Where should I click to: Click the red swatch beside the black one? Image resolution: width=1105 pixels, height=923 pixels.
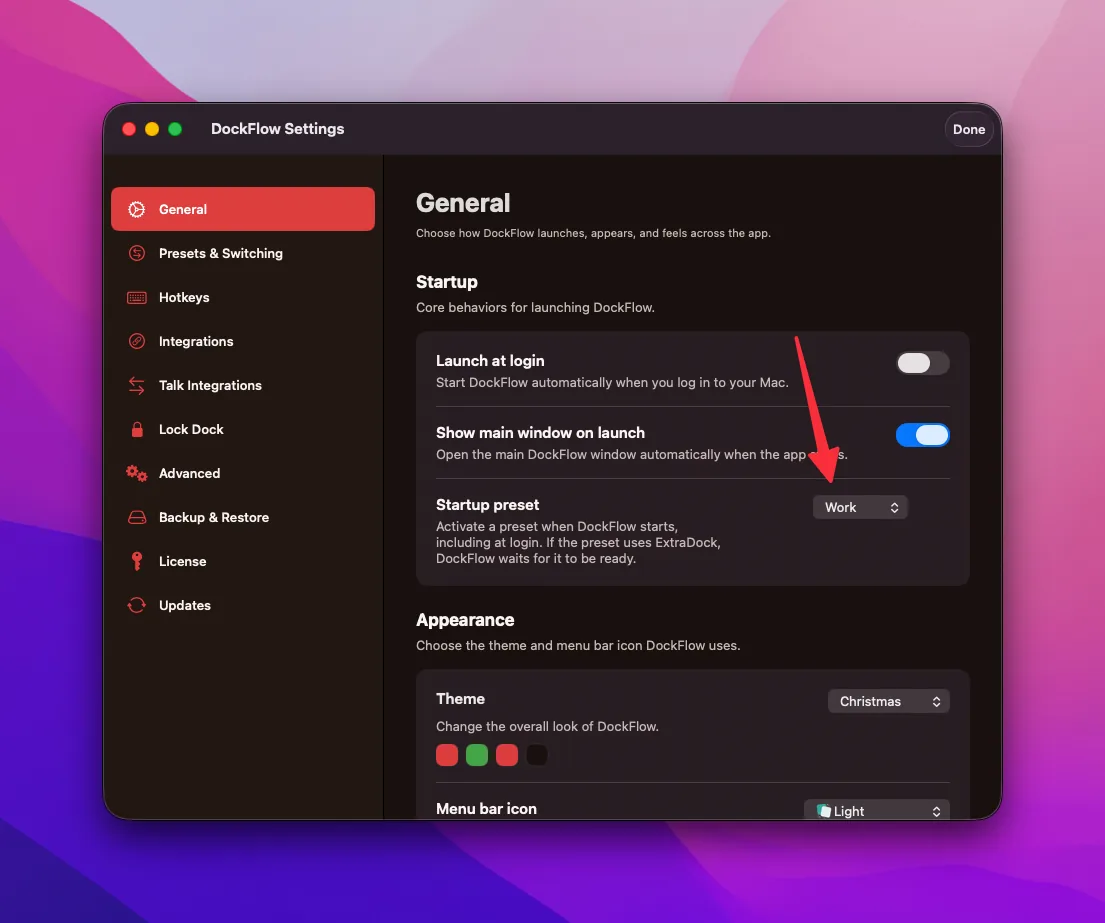tap(507, 755)
